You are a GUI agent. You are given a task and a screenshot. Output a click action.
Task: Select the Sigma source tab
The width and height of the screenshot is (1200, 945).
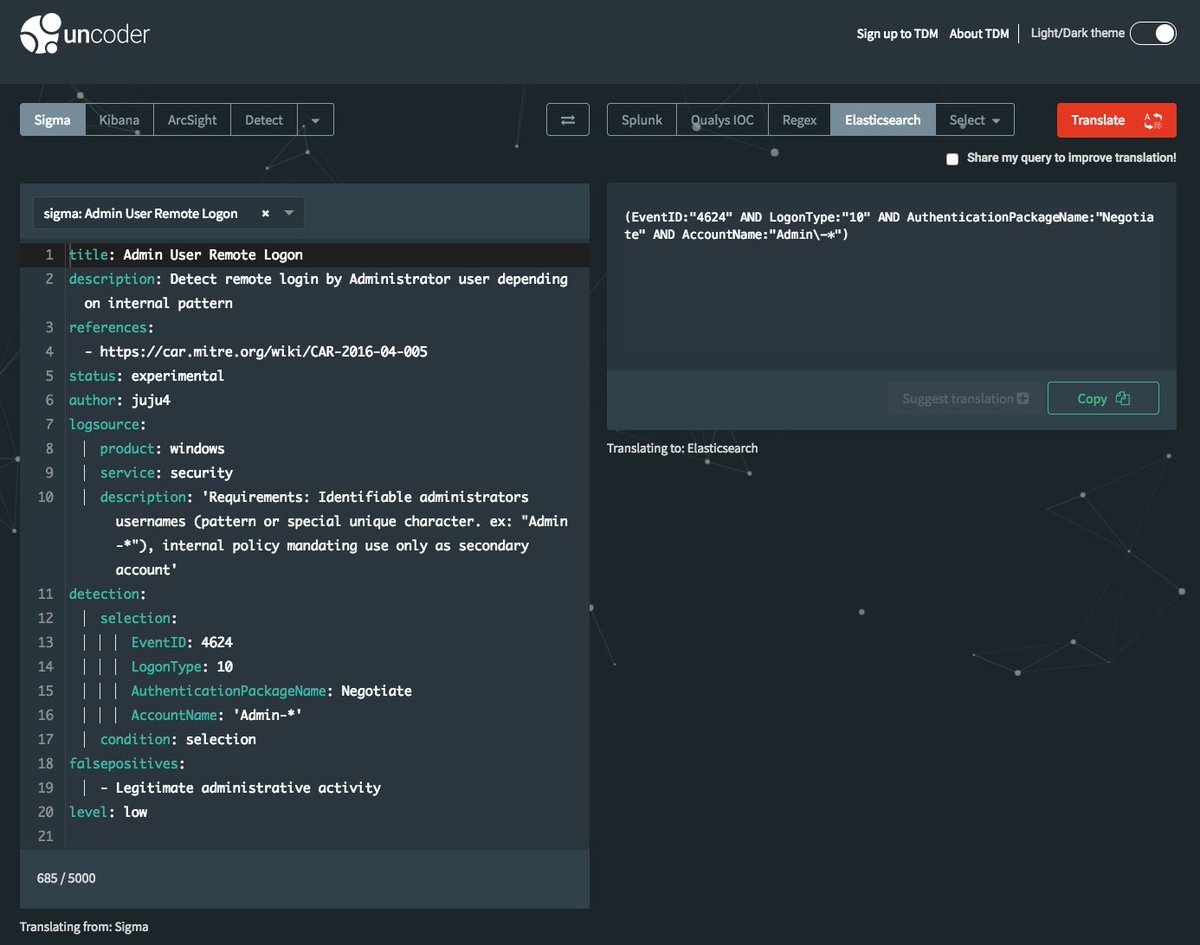52,120
